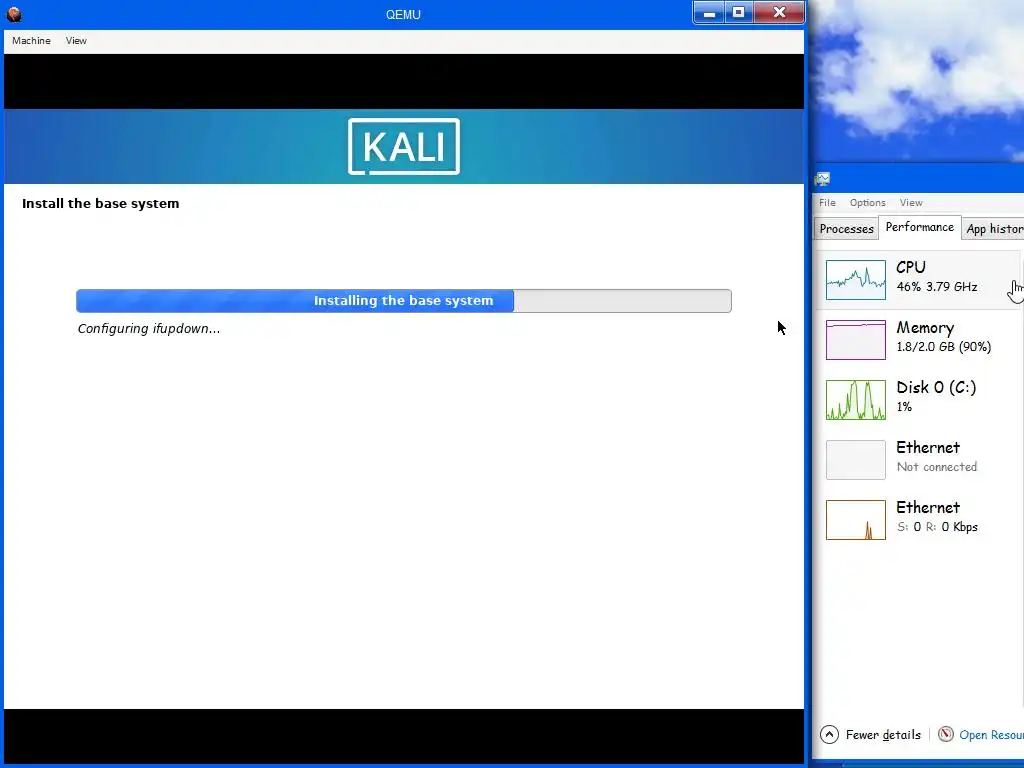Minimize the QEMU window
Viewport: 1024px width, 768px height.
tap(709, 12)
